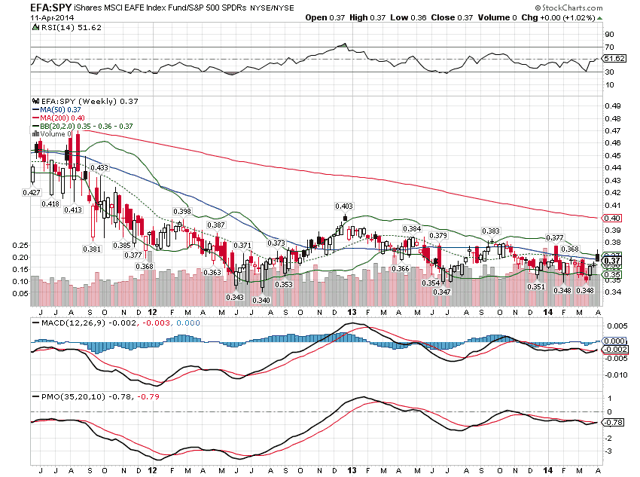Click the Low 0.36 quote value
Screen dimensions: 640x477
(x=408, y=18)
